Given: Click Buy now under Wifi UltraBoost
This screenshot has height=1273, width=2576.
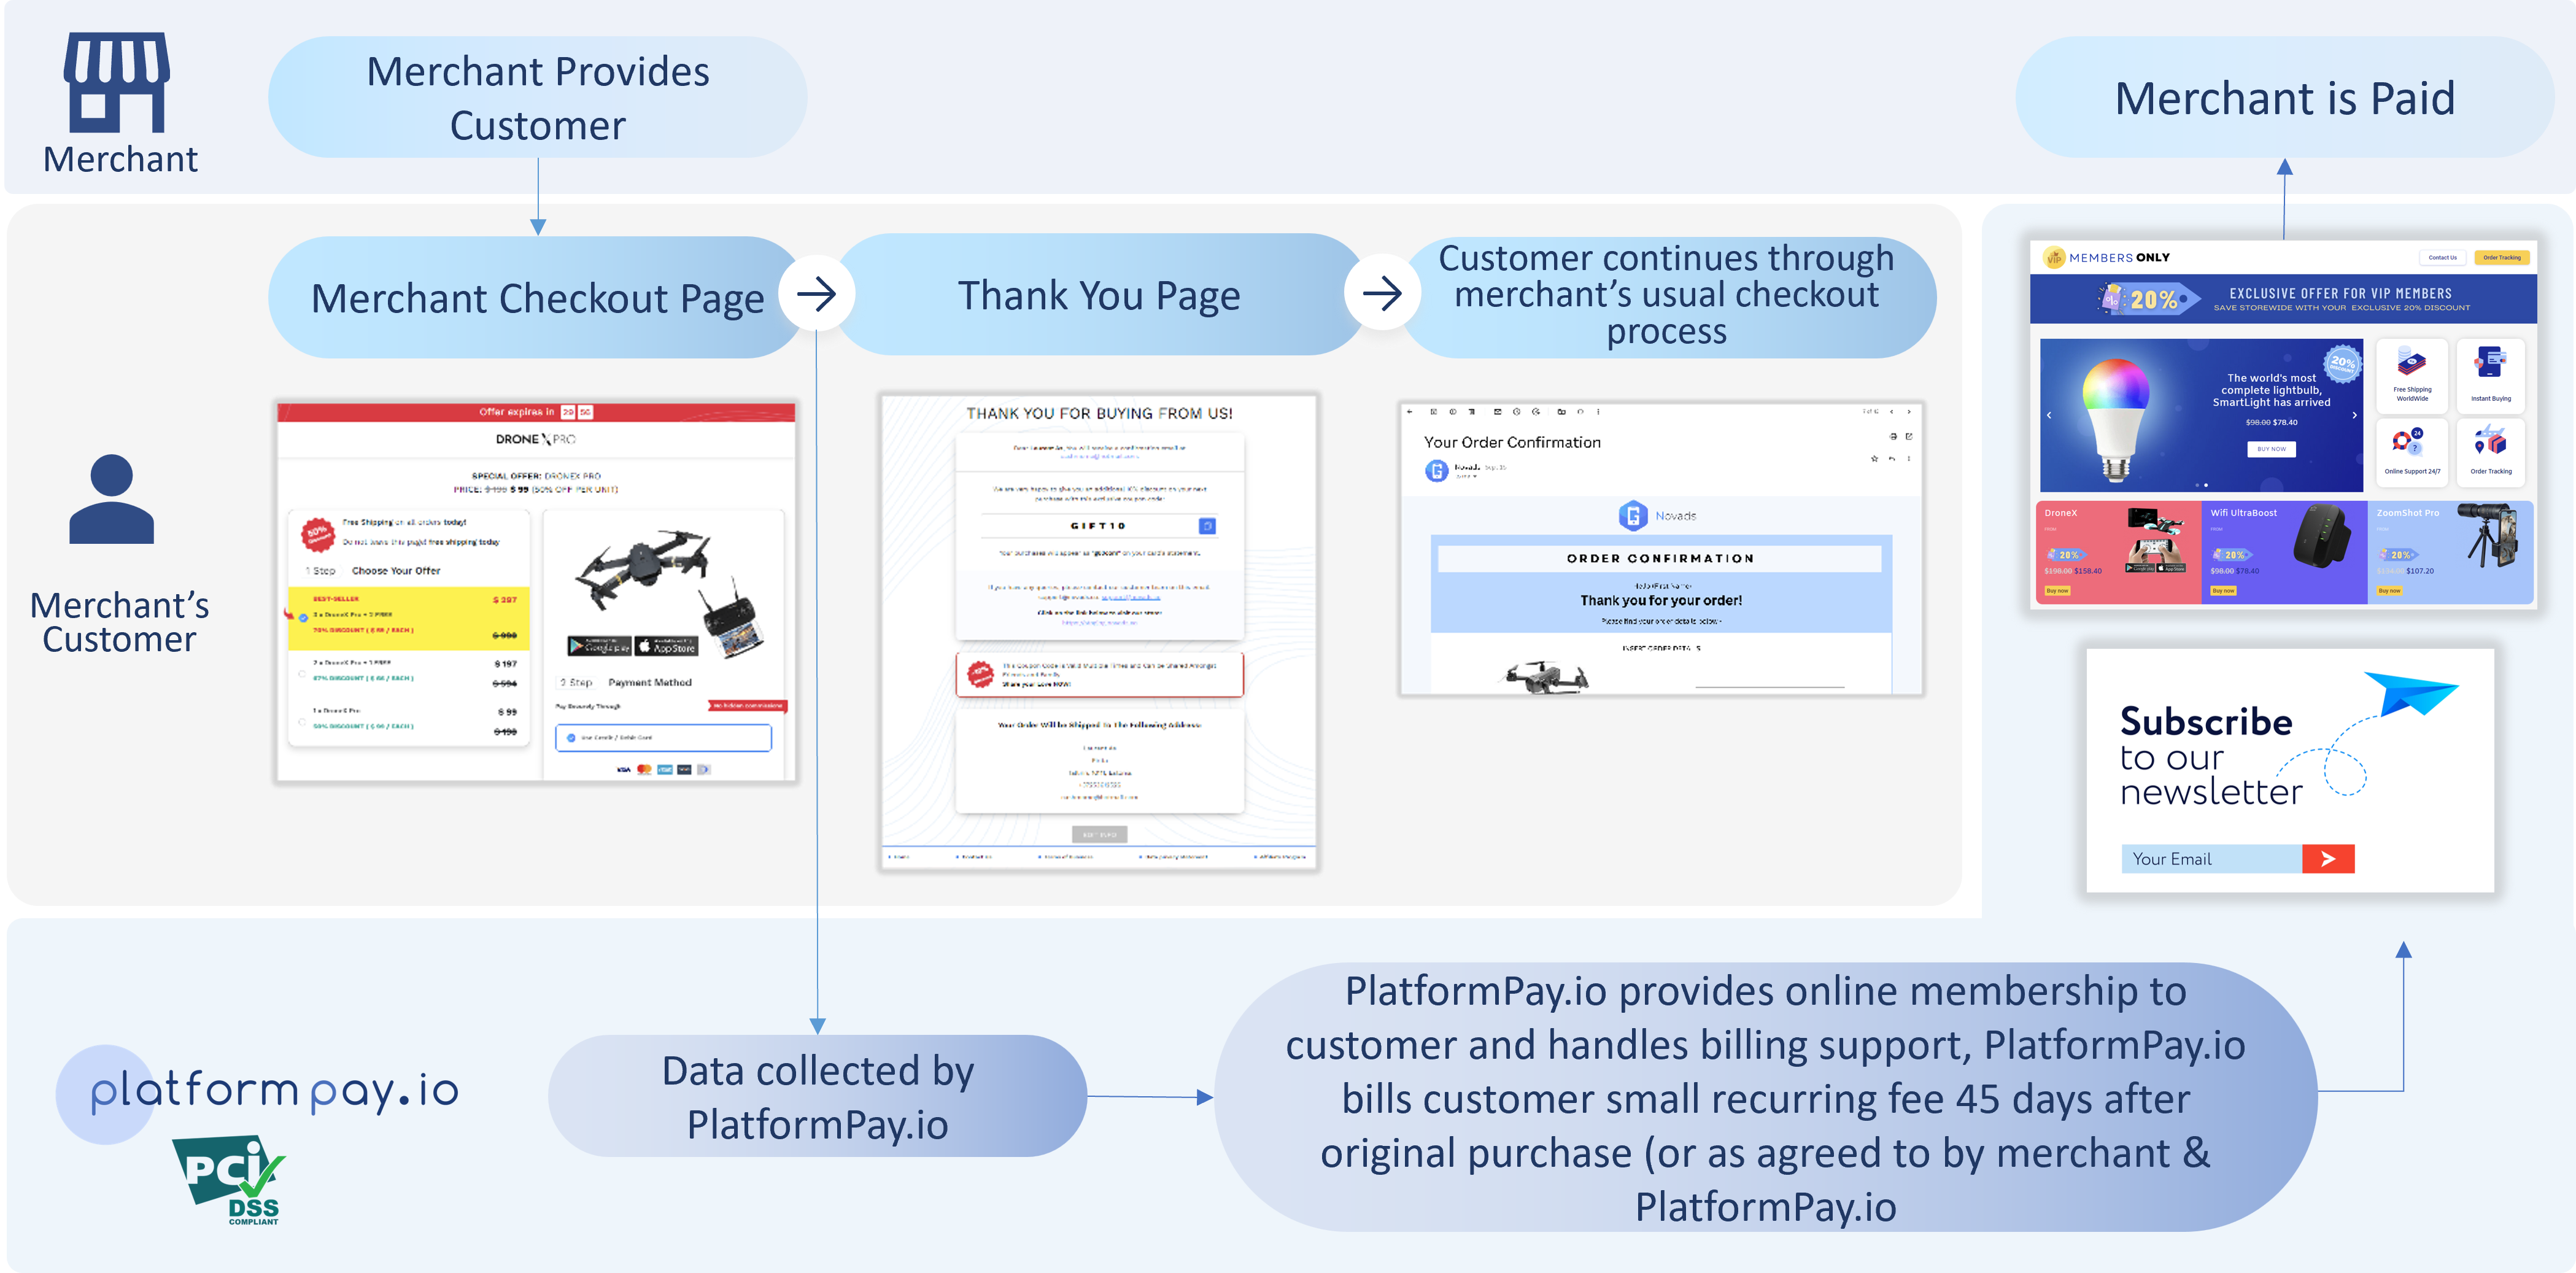Looking at the screenshot, I should click(x=2223, y=591).
